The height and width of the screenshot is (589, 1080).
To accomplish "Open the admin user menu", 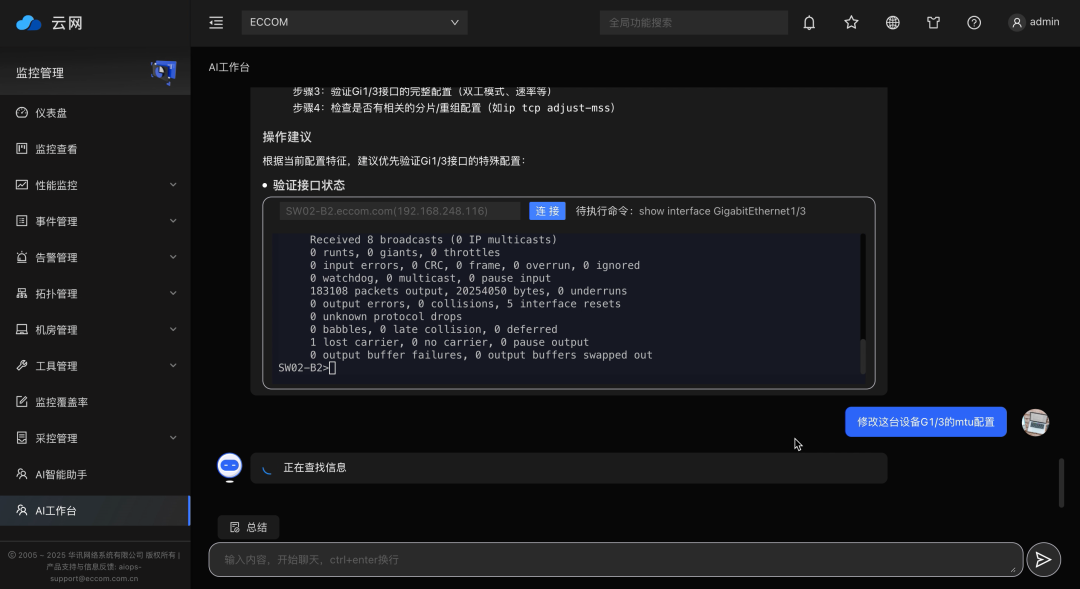I will [x=1034, y=22].
